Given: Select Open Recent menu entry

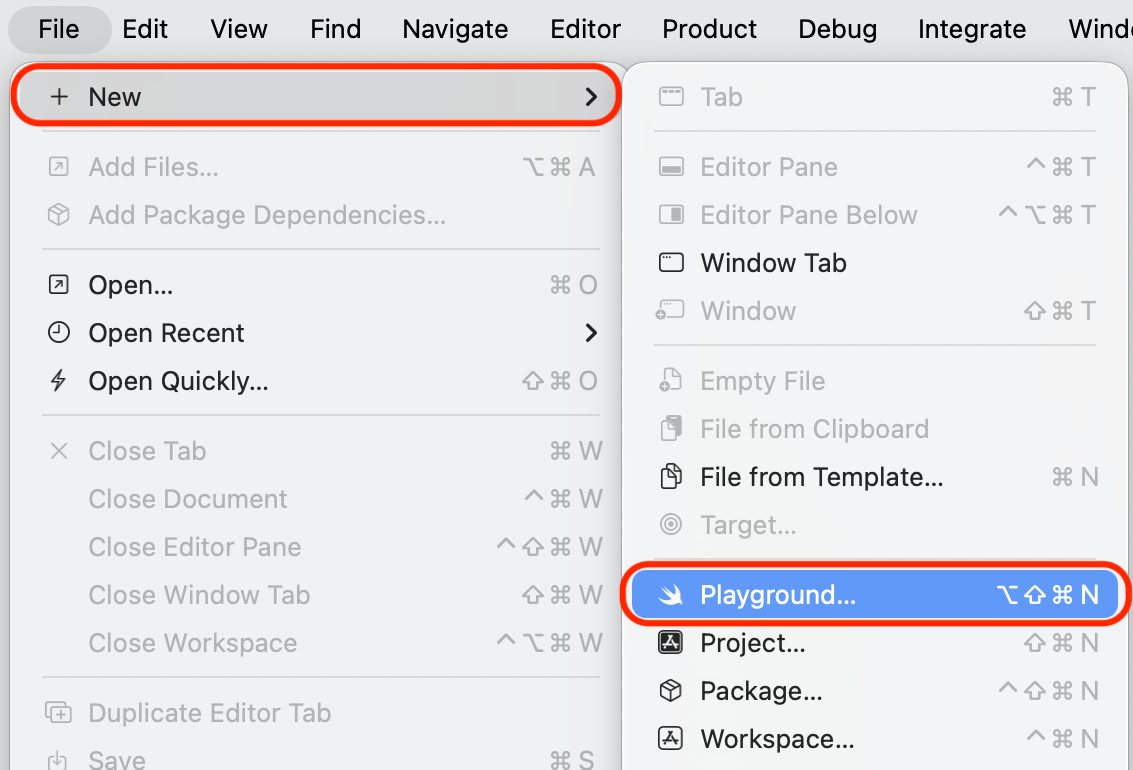Looking at the screenshot, I should point(321,333).
